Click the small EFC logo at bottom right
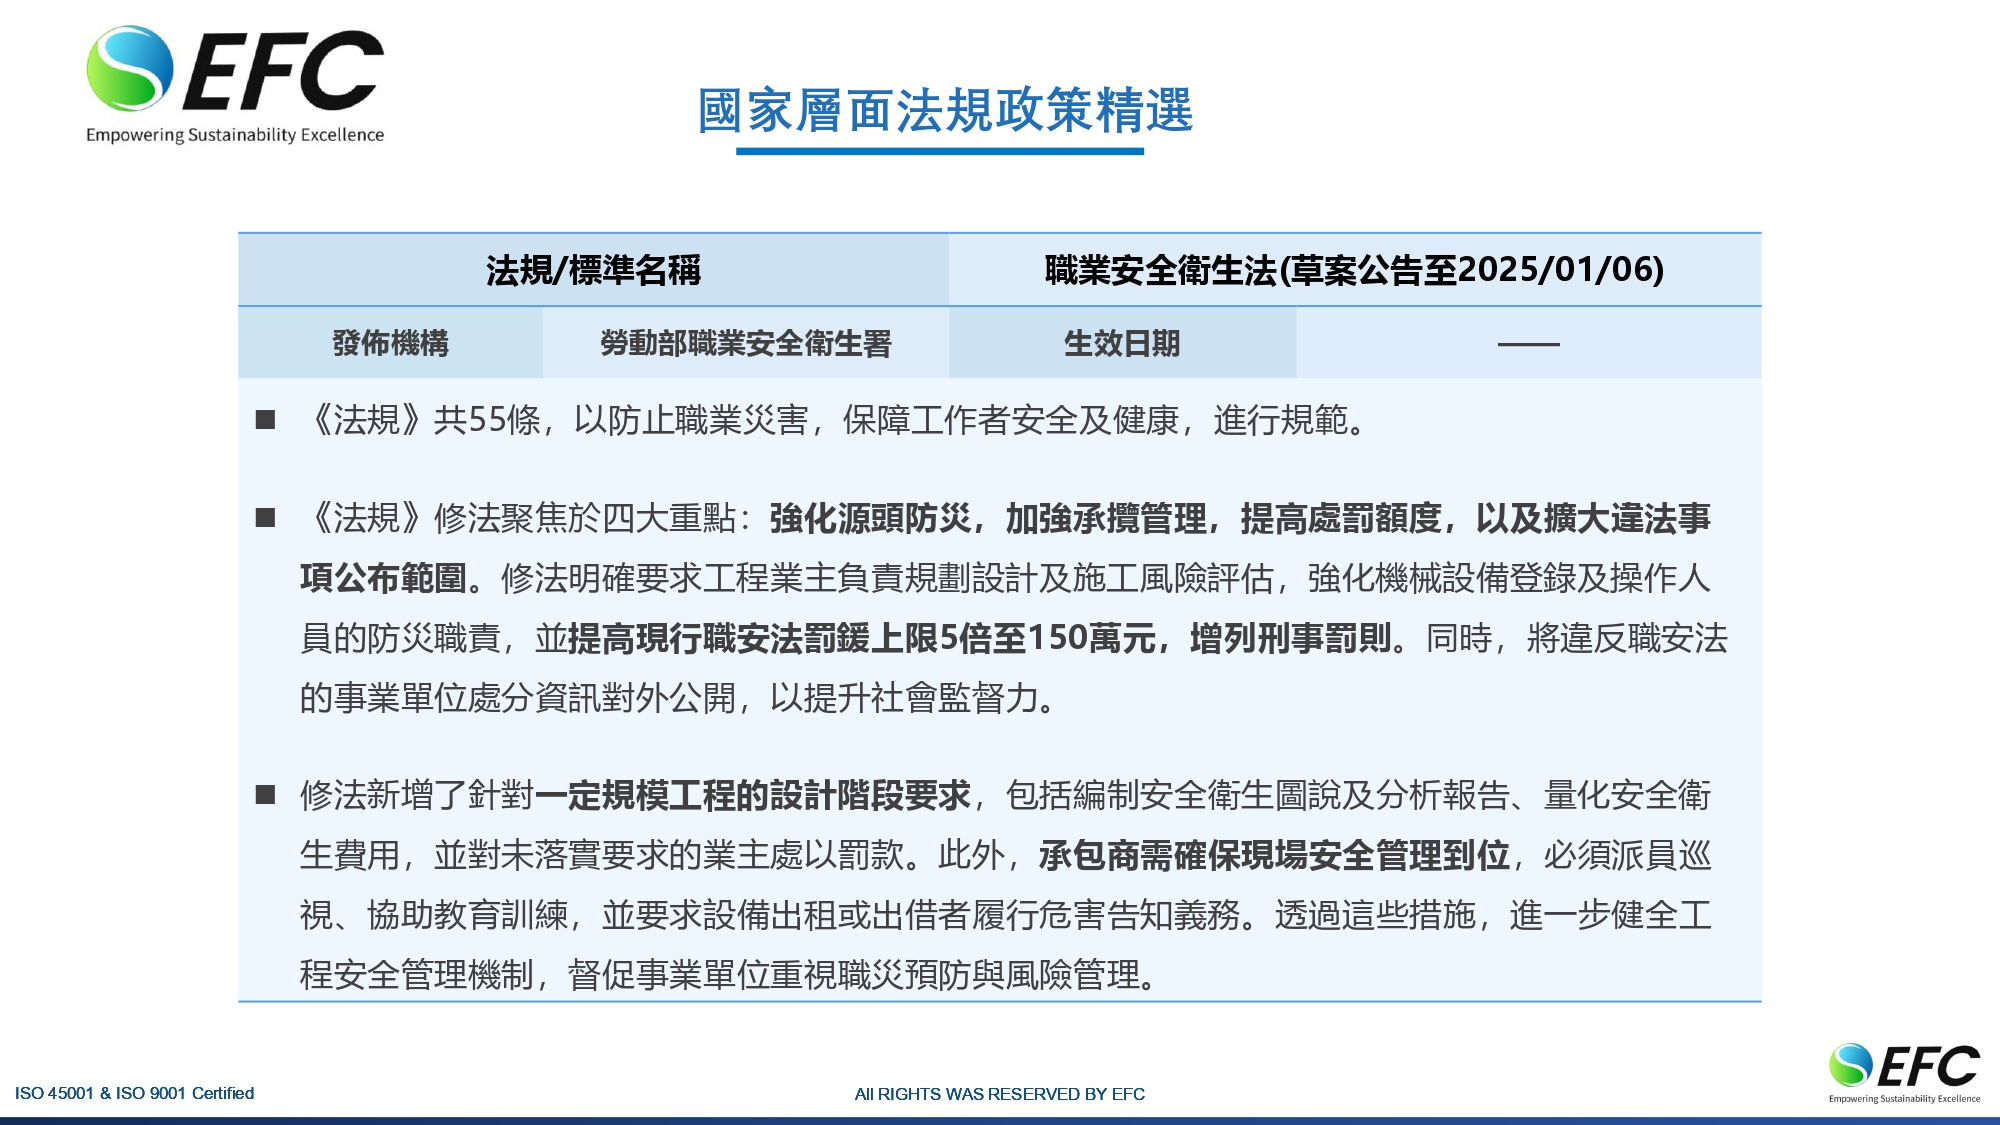Viewport: 2000px width, 1125px height. point(1904,1073)
